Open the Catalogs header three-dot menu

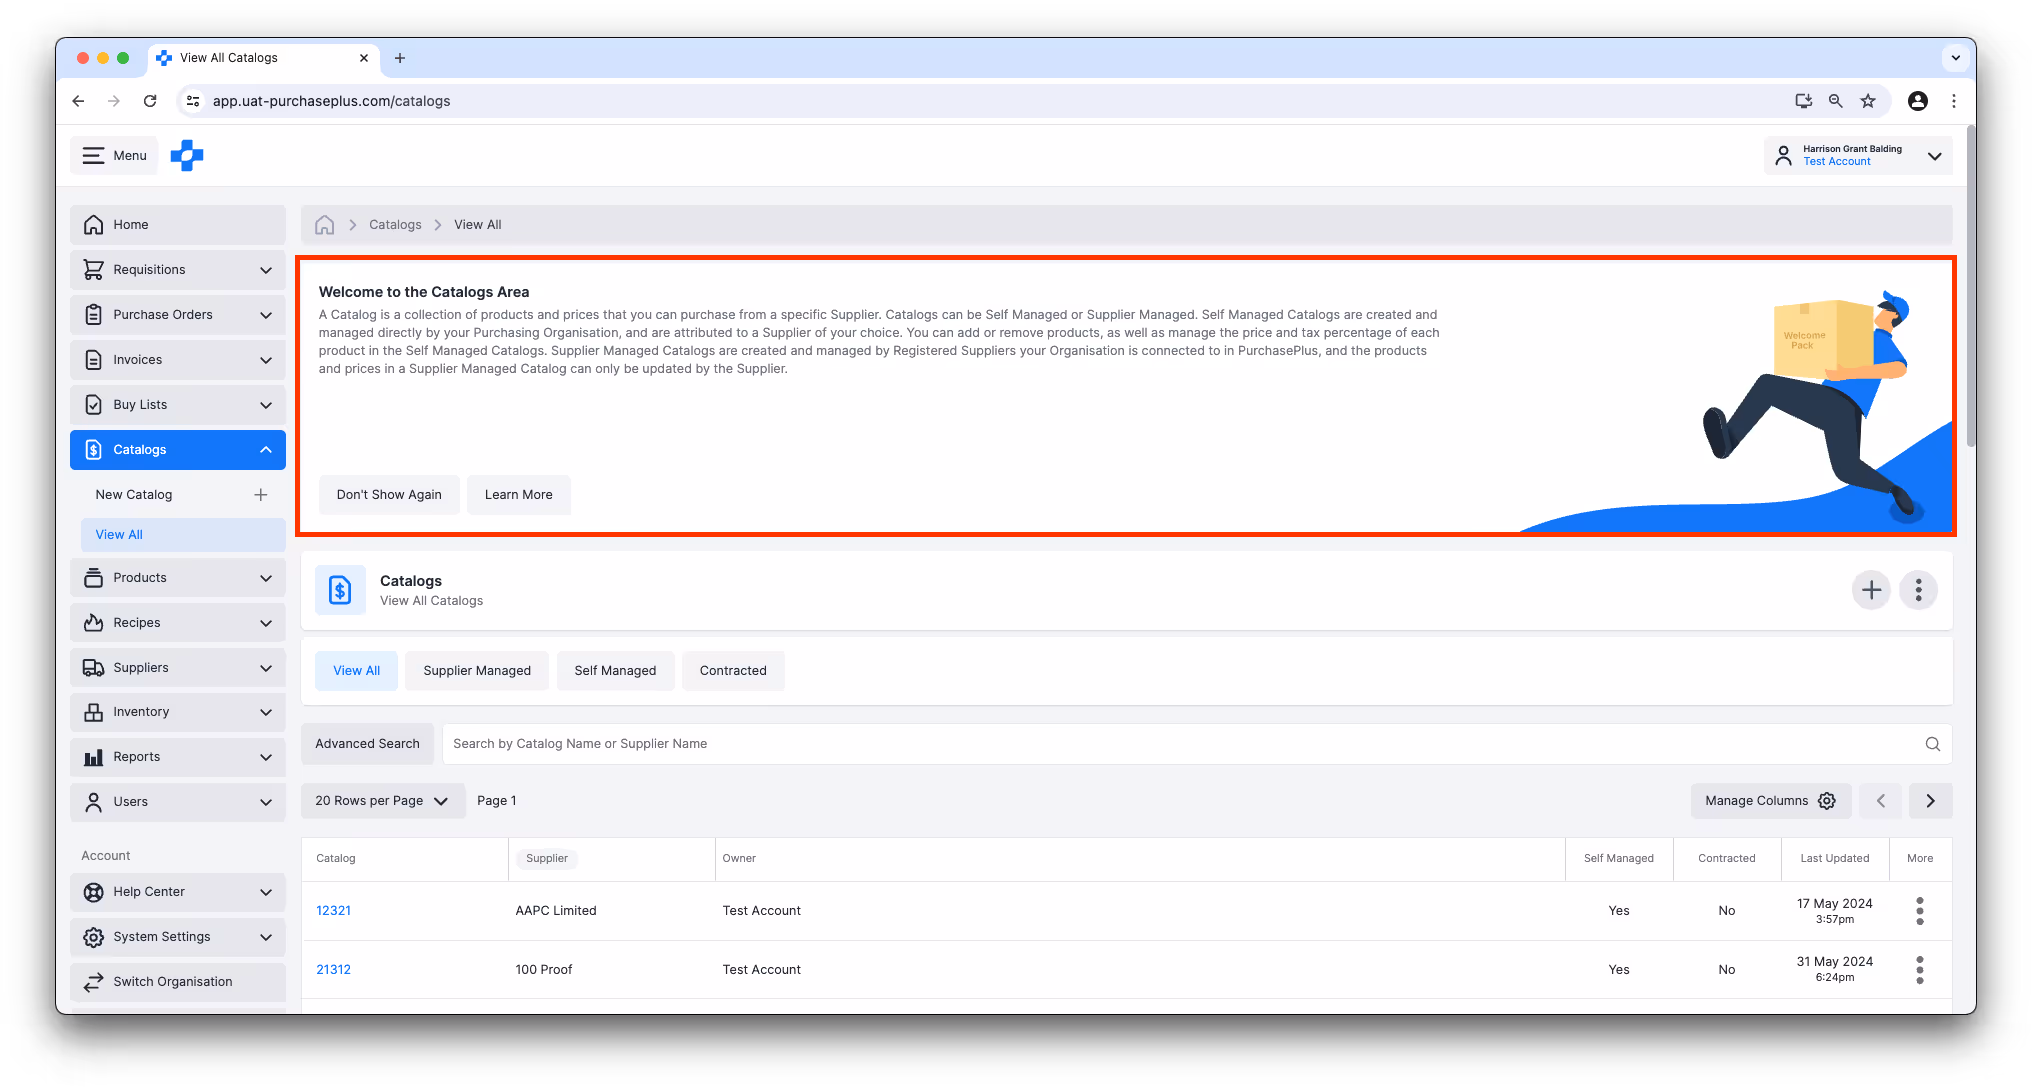[1917, 590]
